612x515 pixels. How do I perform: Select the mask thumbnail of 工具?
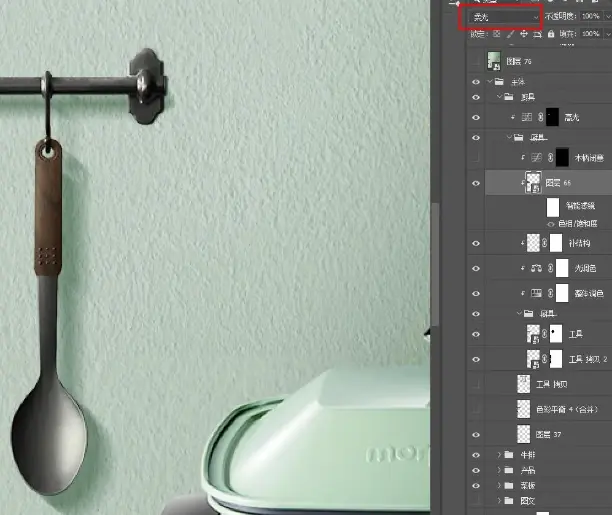coord(556,334)
